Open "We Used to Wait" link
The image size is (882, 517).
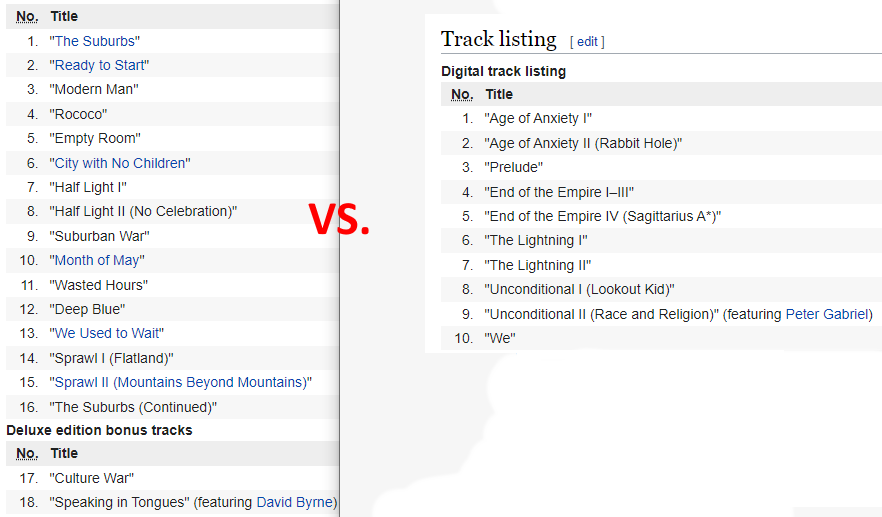(x=106, y=333)
